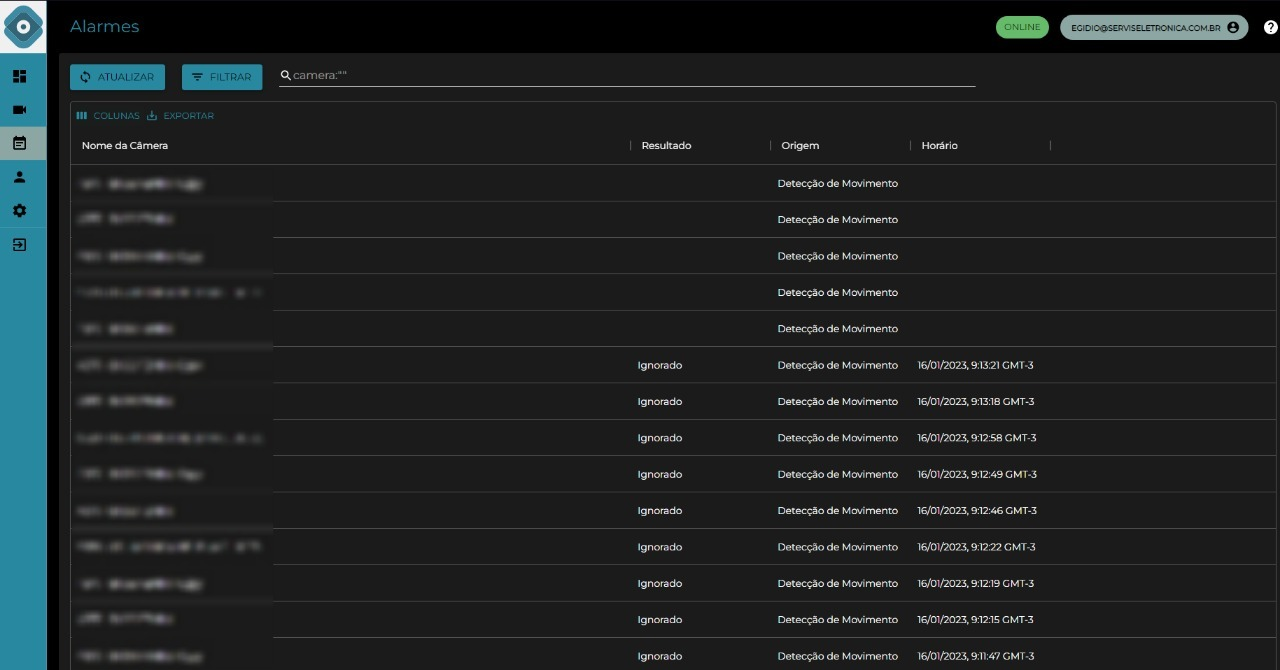This screenshot has width=1280, height=670.
Task: Click the timestamp 16/01/2023, 9:13:18 GMT-3
Action: (x=975, y=402)
